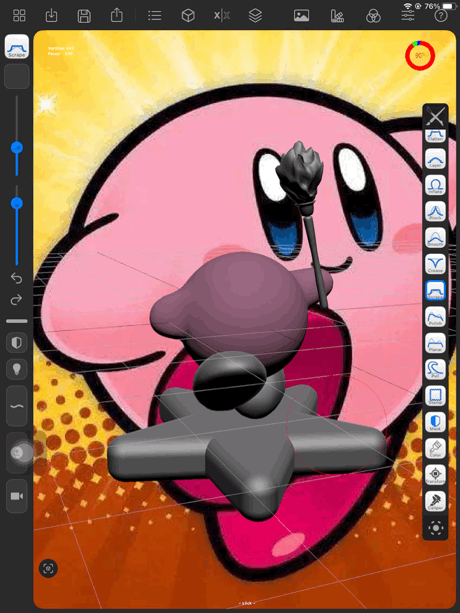The image size is (460, 613).
Task: Select the Polish tool
Action: point(435,317)
